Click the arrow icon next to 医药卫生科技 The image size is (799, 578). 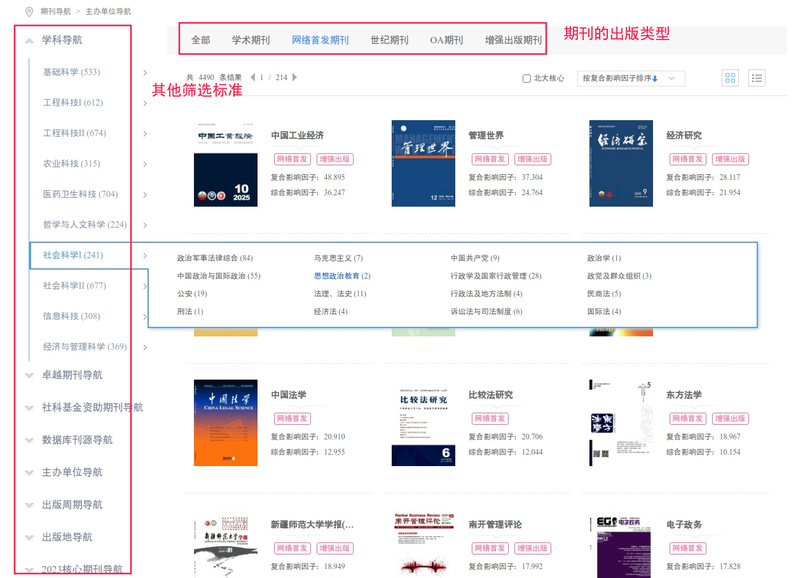click(145, 194)
